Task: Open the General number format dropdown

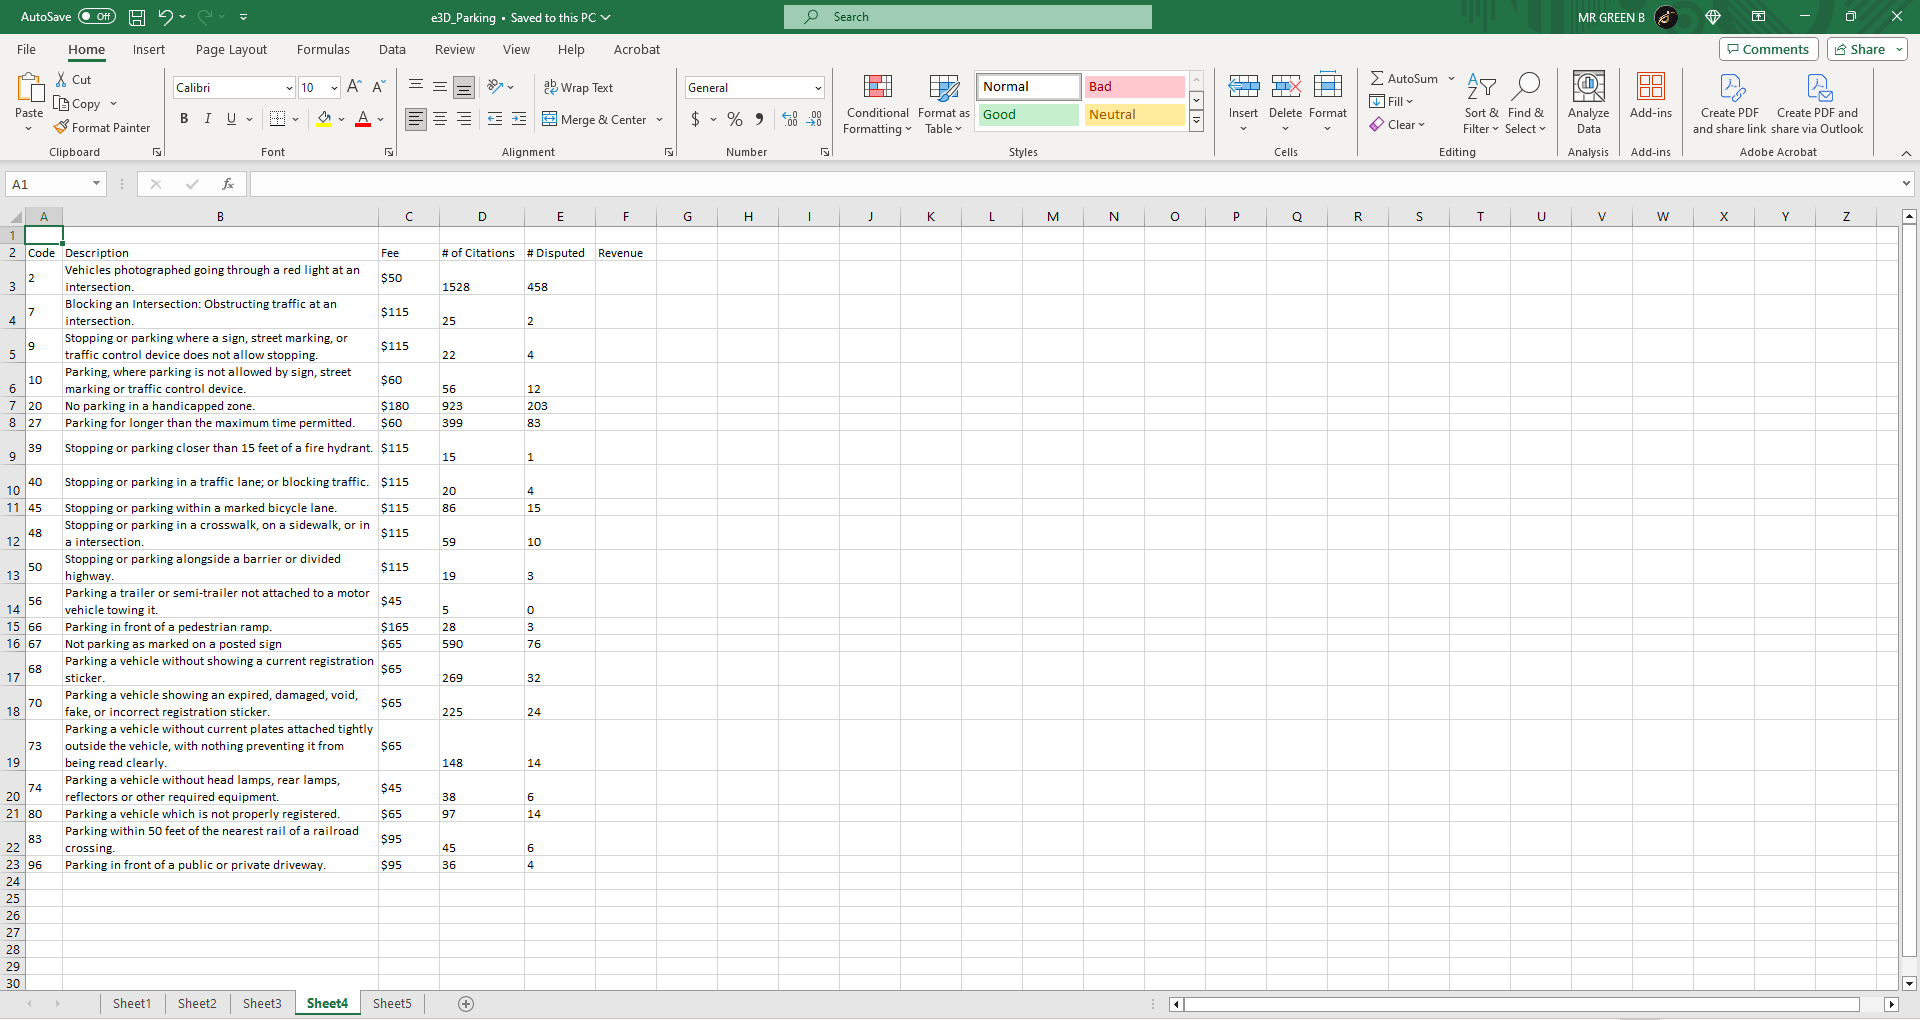Action: (818, 88)
